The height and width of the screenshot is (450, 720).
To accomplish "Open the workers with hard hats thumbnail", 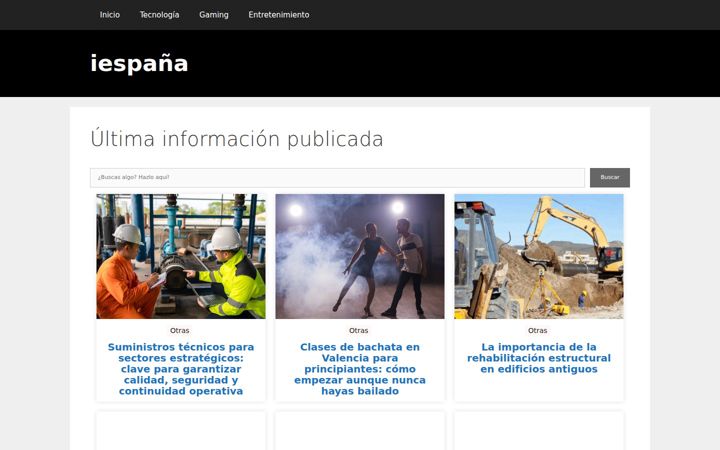I will [181, 256].
